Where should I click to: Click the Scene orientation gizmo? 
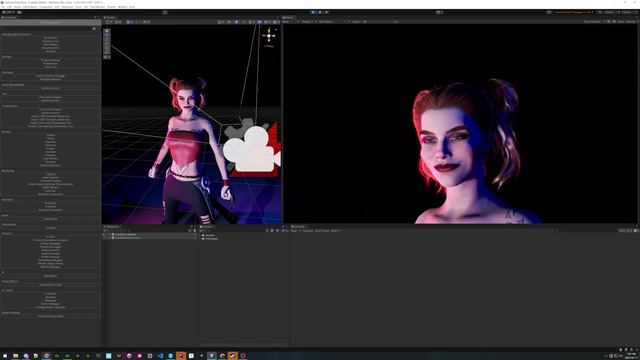(x=269, y=36)
